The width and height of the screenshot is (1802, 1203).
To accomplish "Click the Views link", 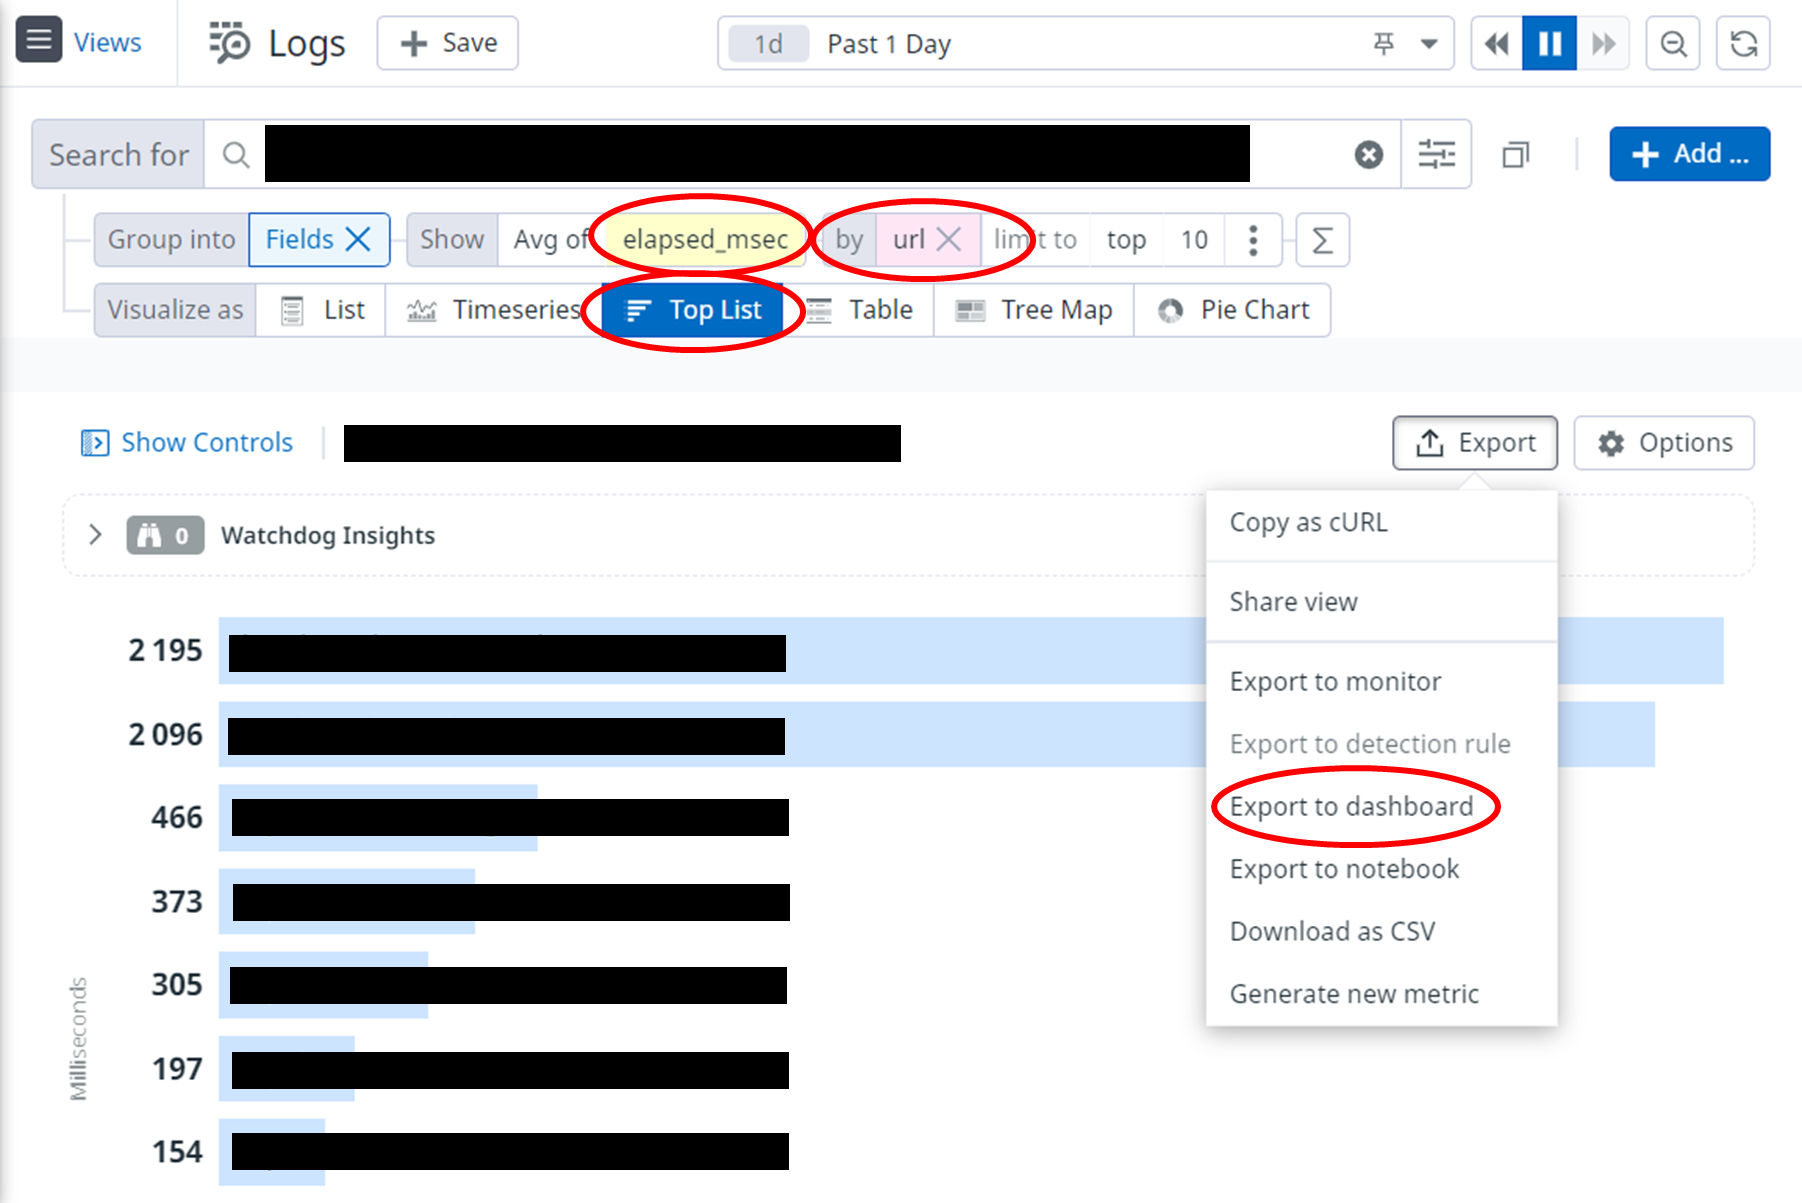I will (x=107, y=43).
